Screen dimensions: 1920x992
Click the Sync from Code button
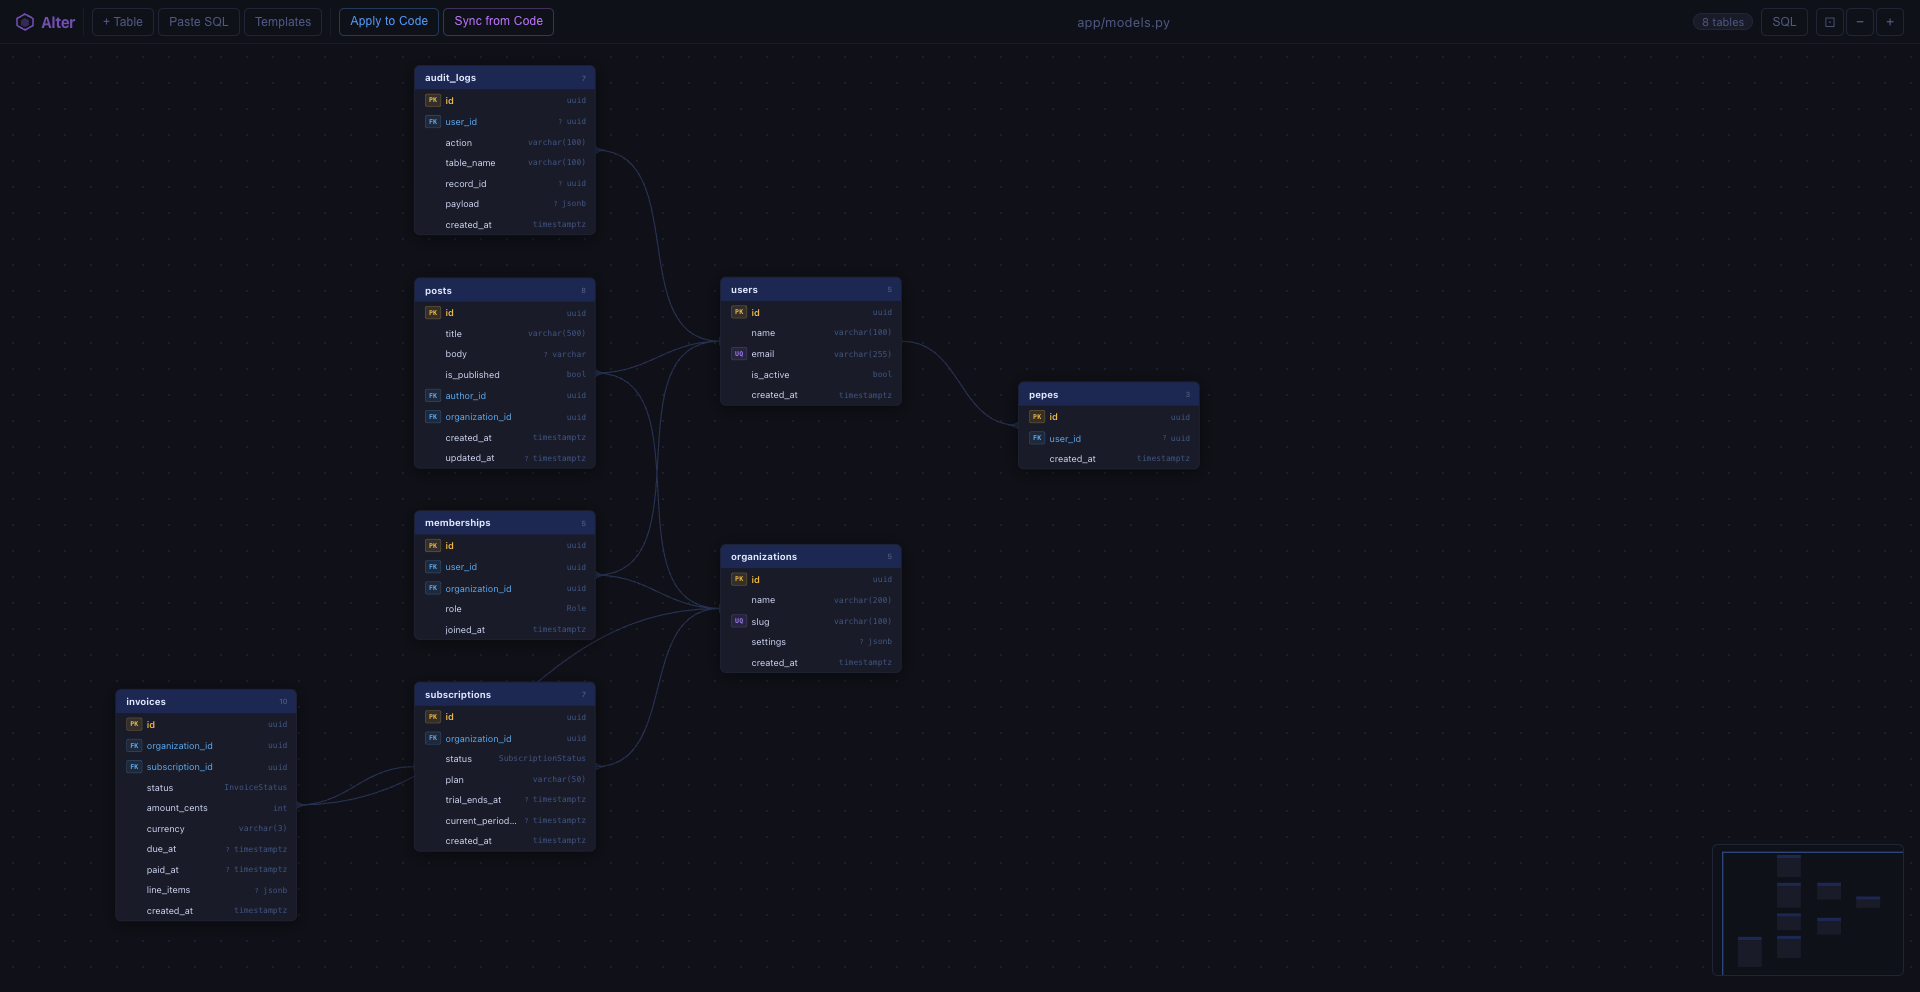point(498,22)
